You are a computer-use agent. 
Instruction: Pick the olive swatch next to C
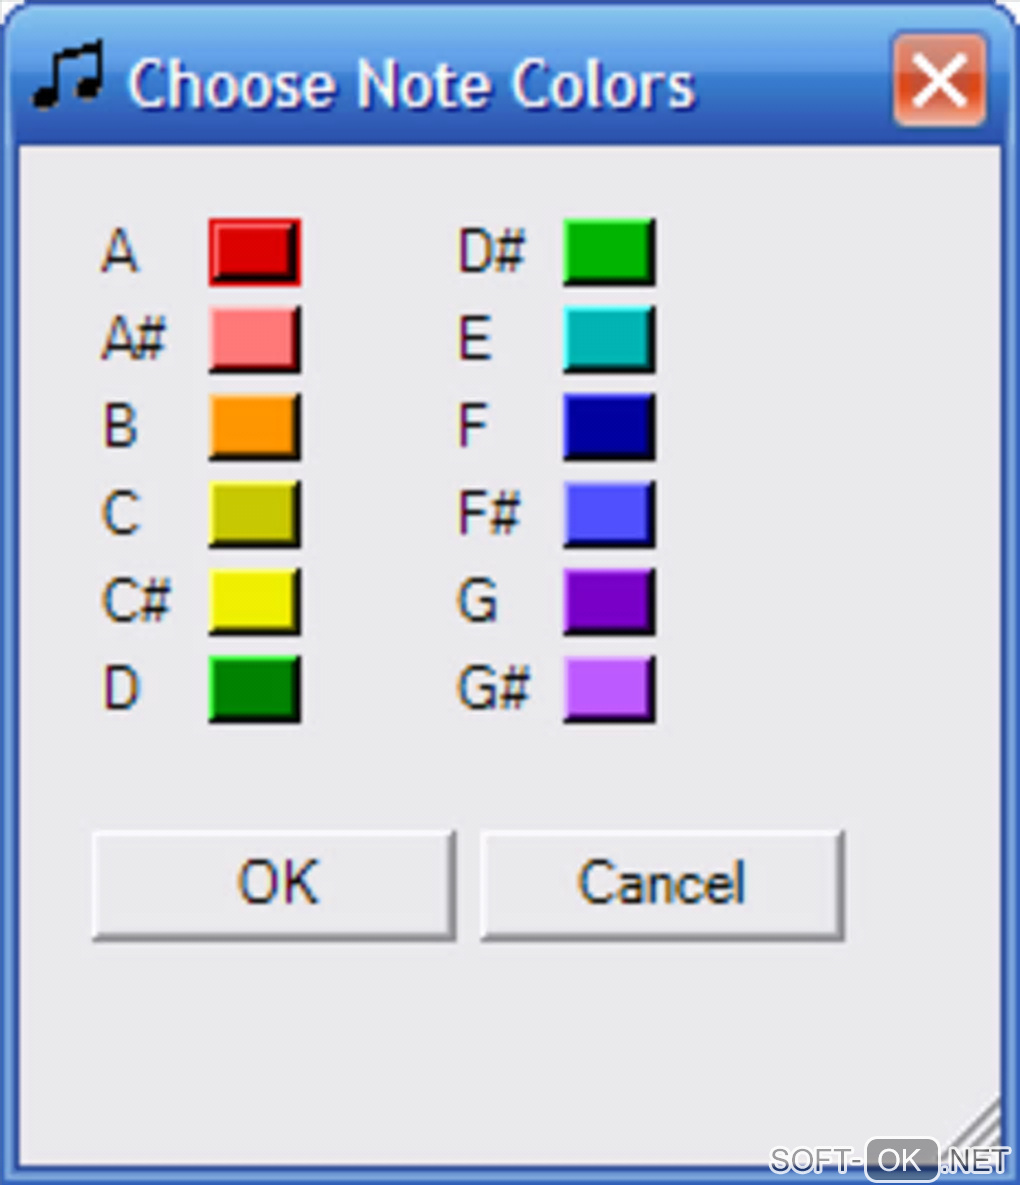(x=254, y=514)
